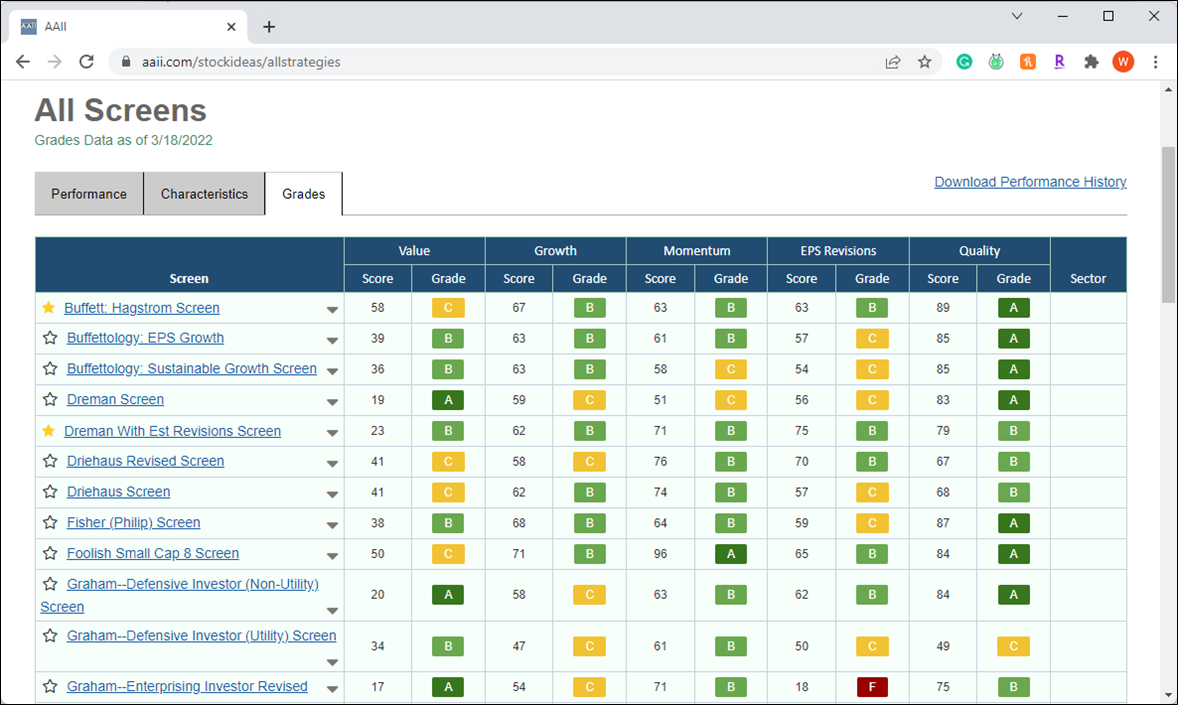Open the Extensions puzzle icon

point(1091,62)
